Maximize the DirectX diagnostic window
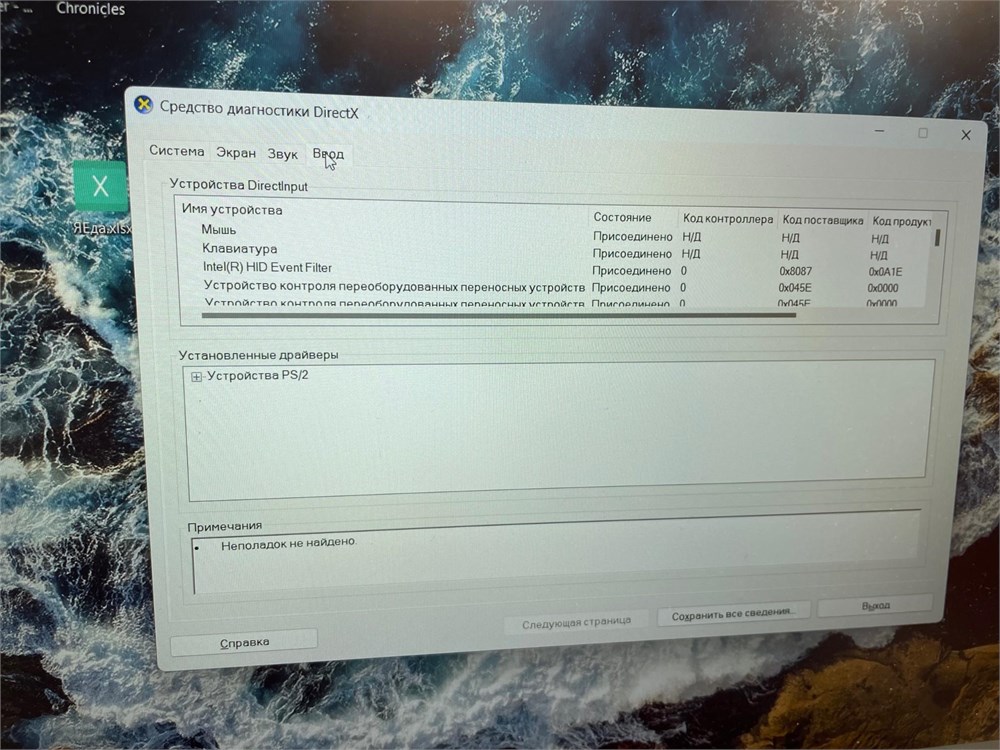This screenshot has height=750, width=1000. (x=923, y=133)
